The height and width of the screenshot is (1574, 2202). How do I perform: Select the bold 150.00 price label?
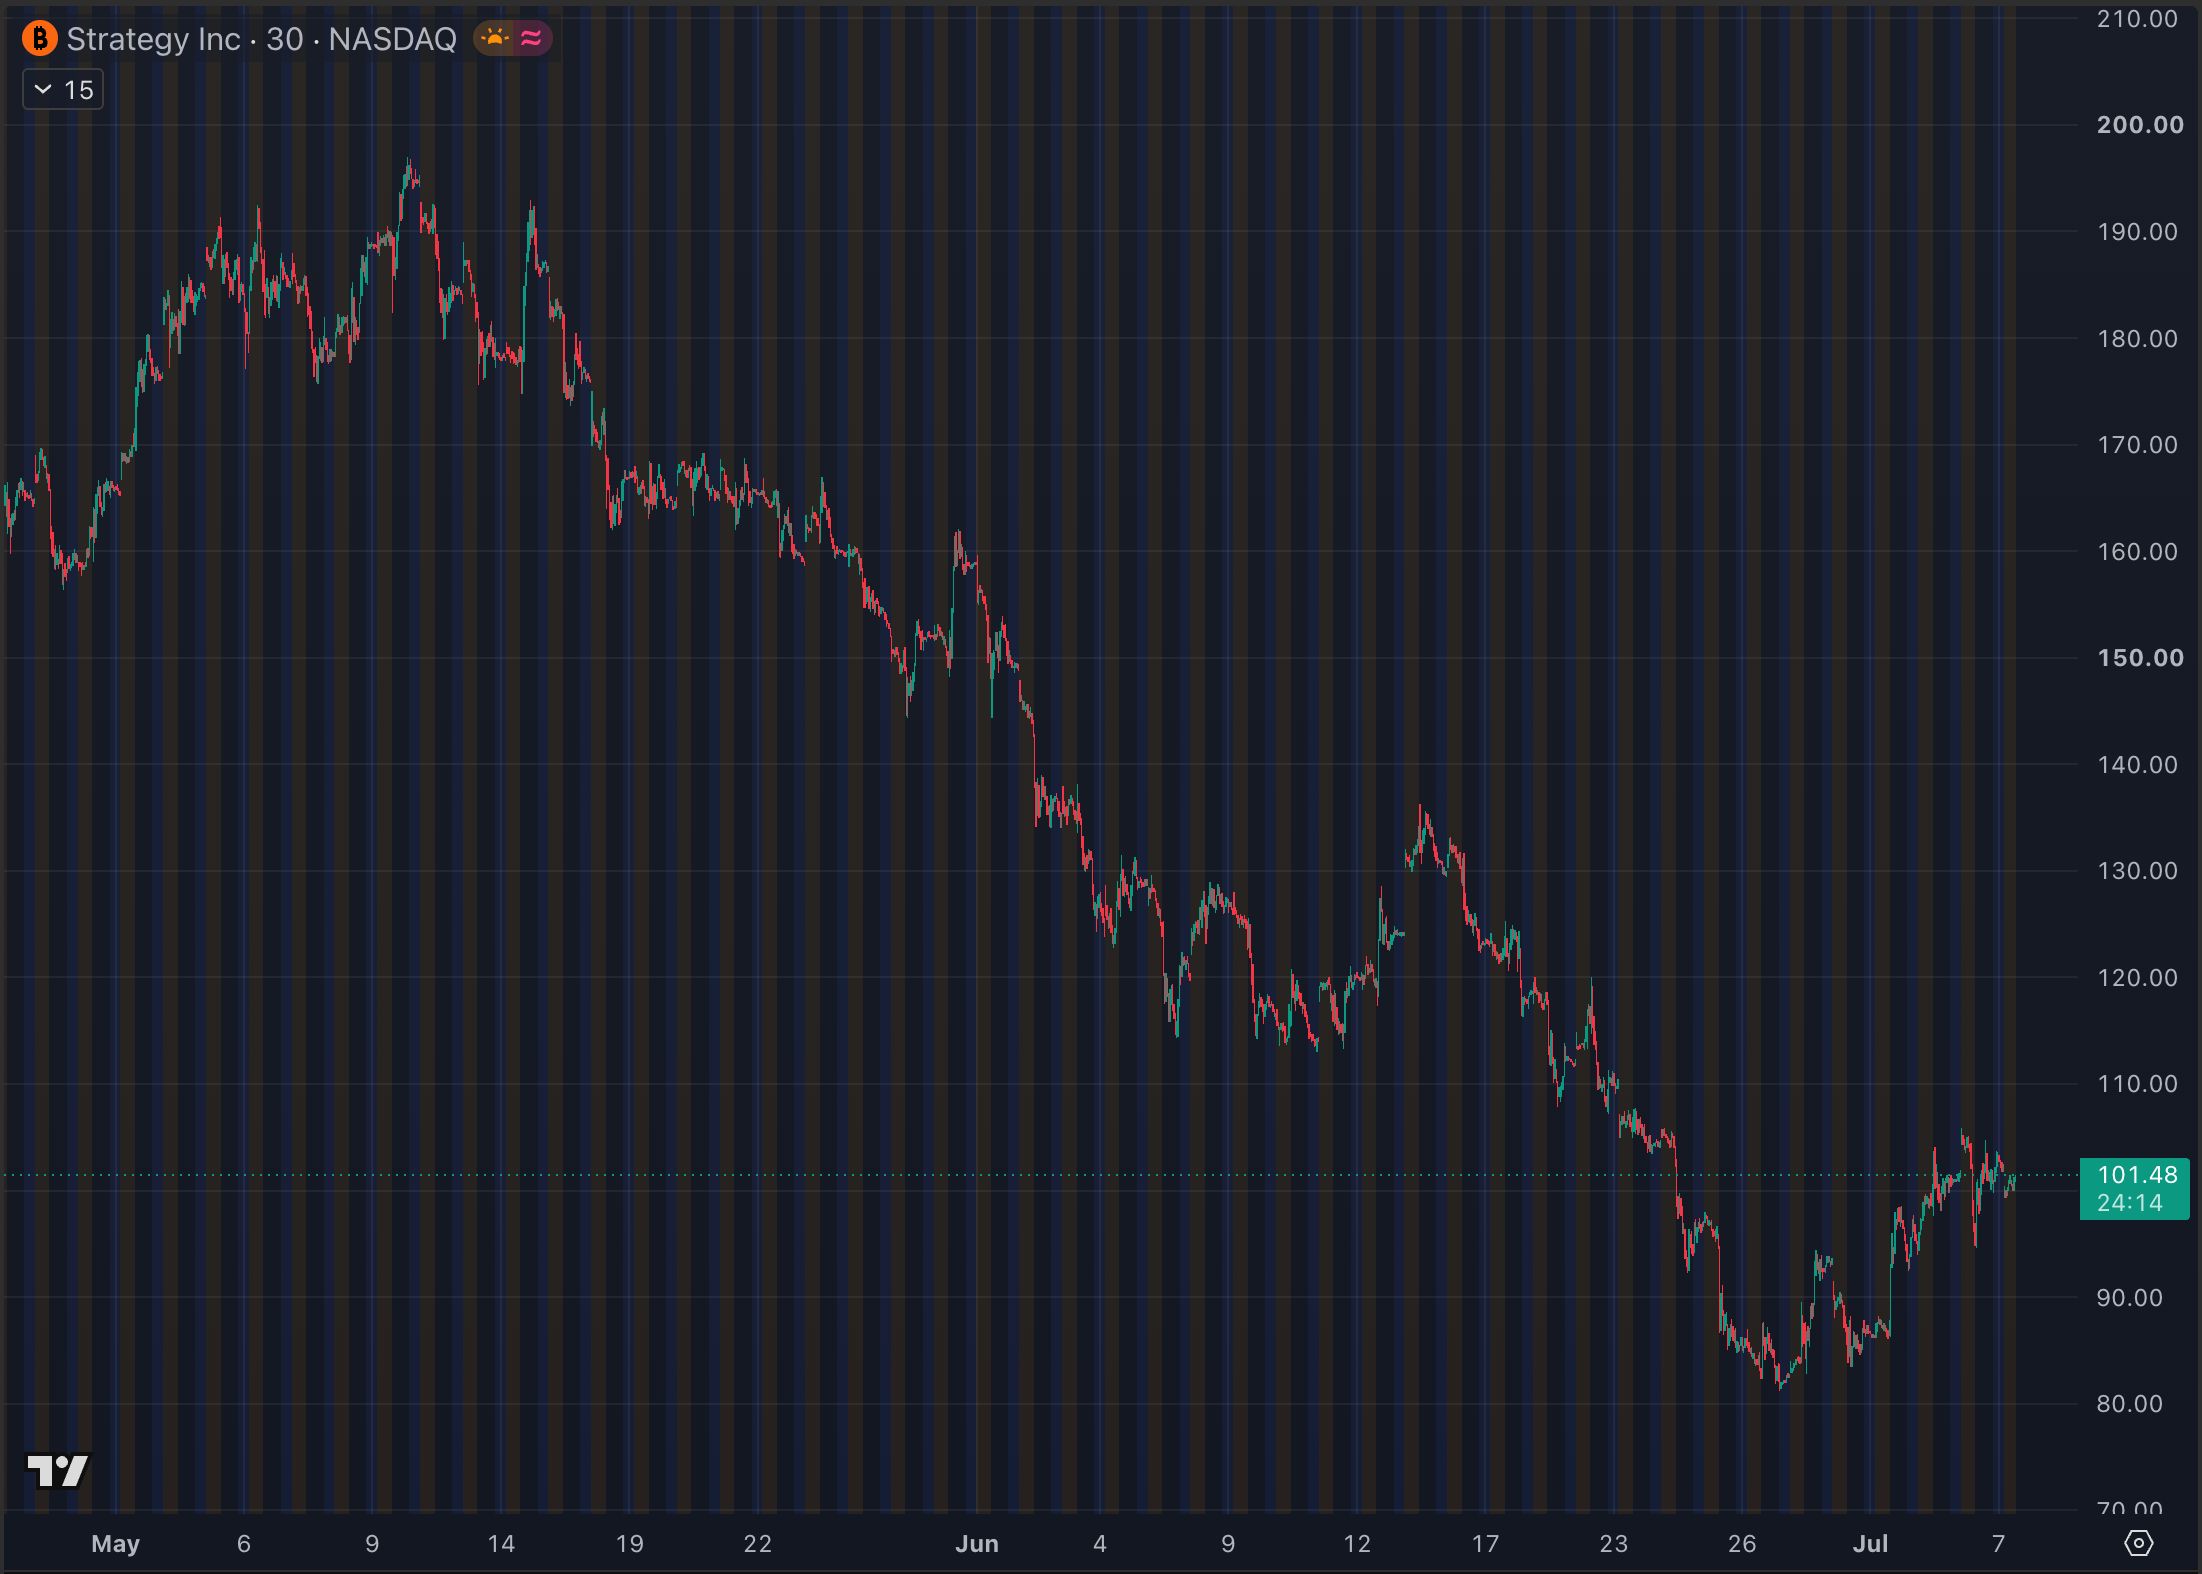pos(2140,658)
